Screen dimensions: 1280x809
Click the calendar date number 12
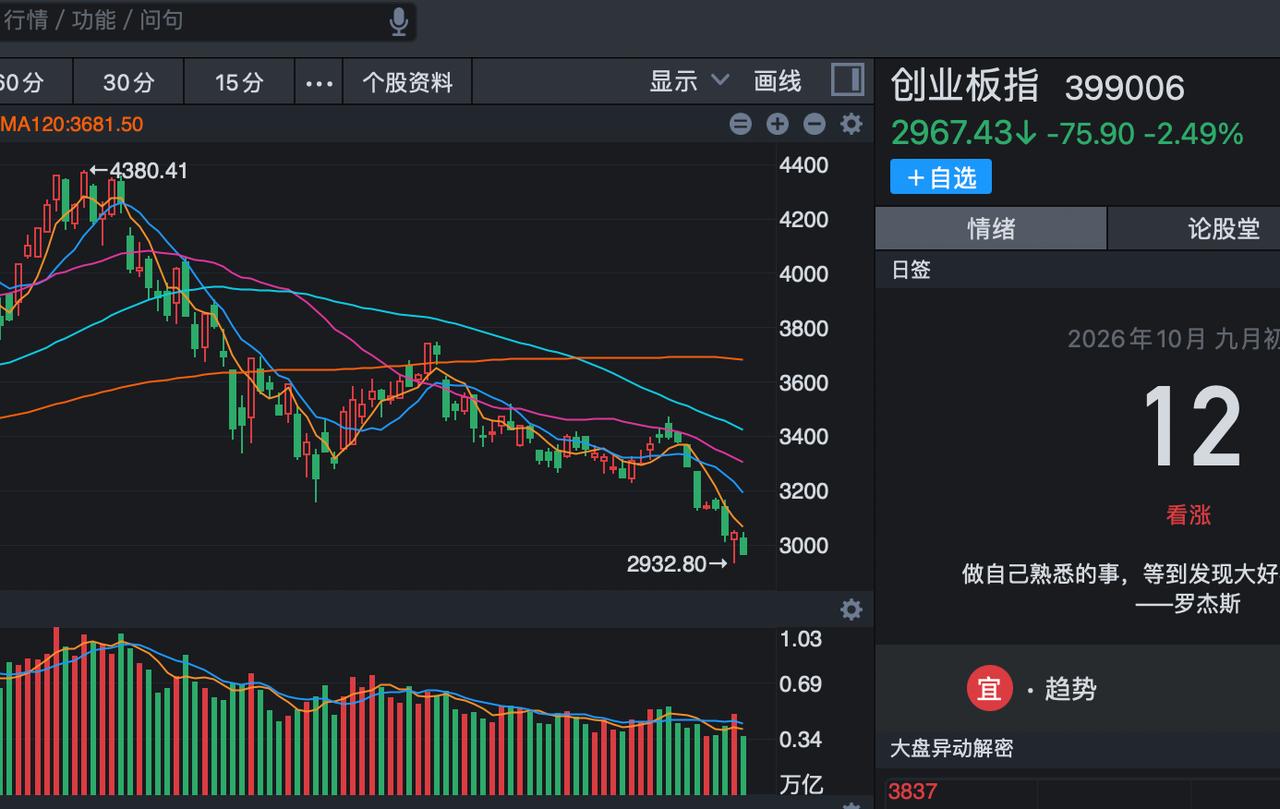coord(1192,428)
